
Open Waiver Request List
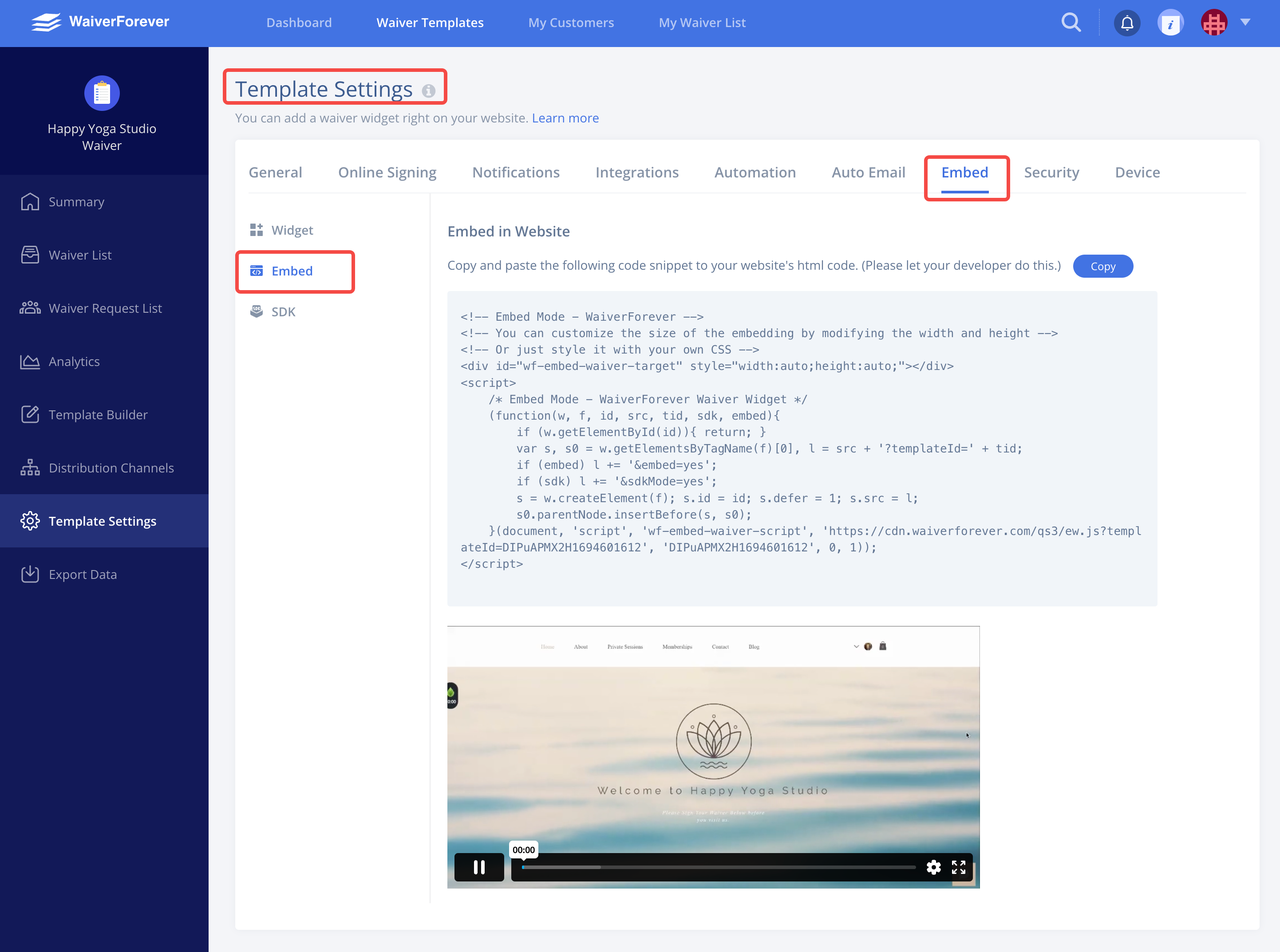pos(104,308)
